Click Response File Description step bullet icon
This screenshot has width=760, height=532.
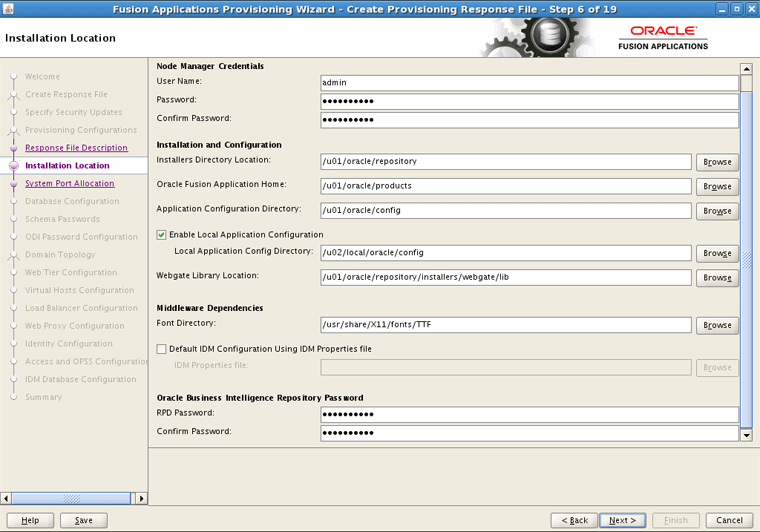[14, 148]
